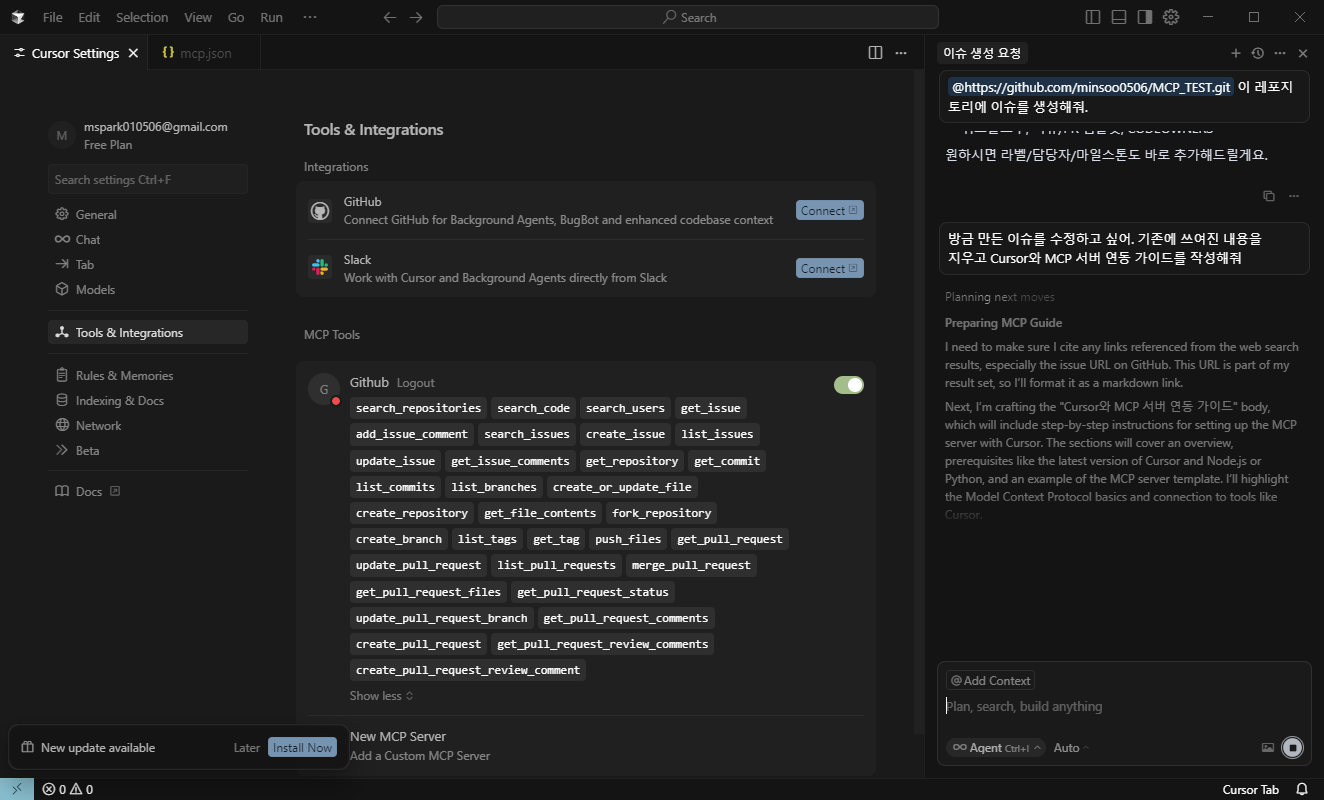
Task: Show chat history clock icon
Action: tap(1258, 53)
